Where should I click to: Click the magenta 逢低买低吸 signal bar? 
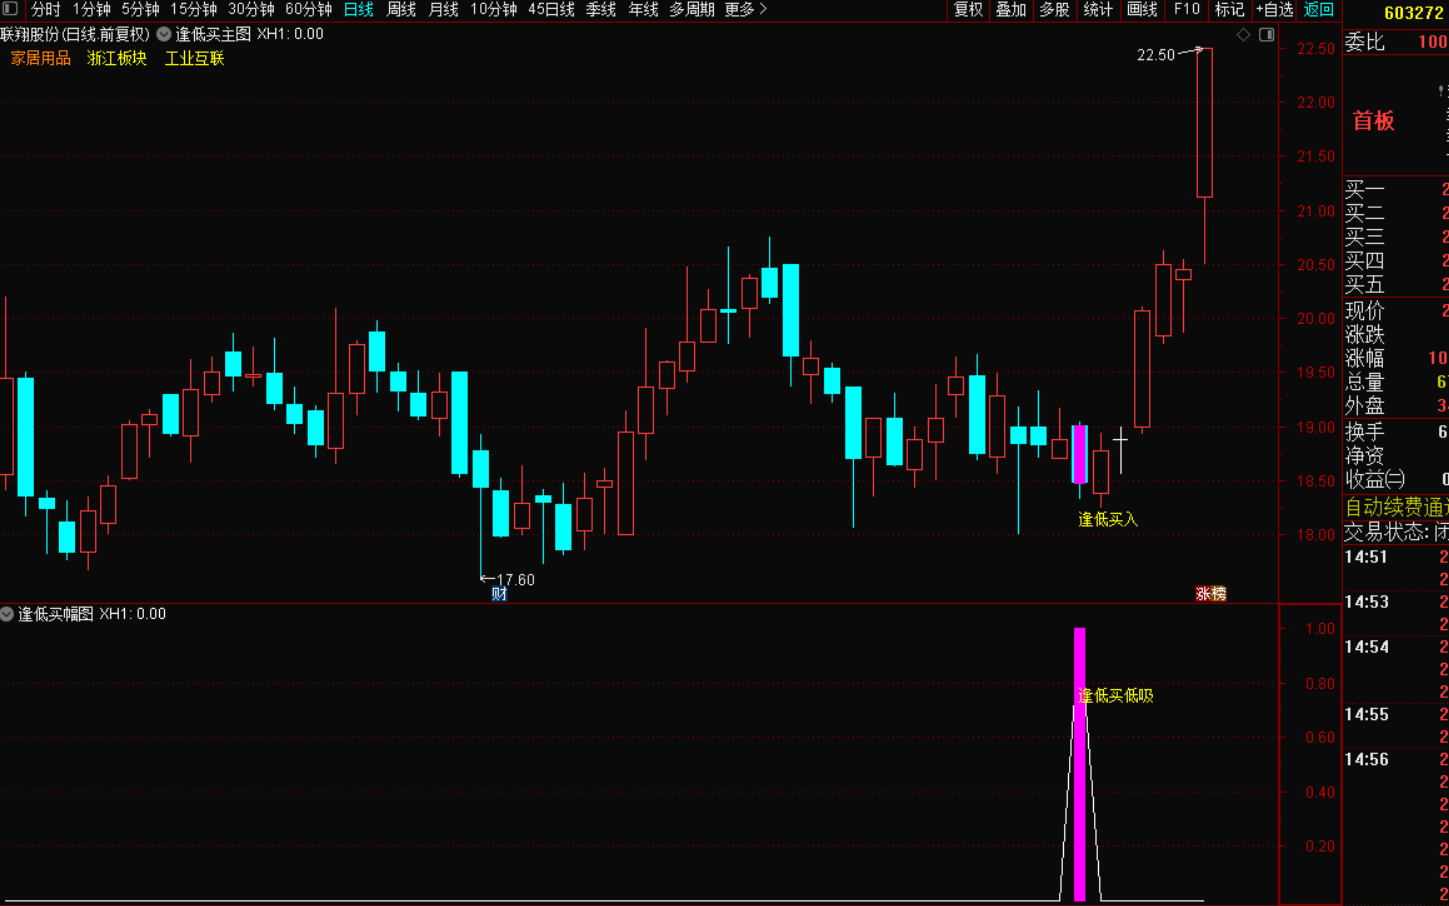click(1079, 765)
